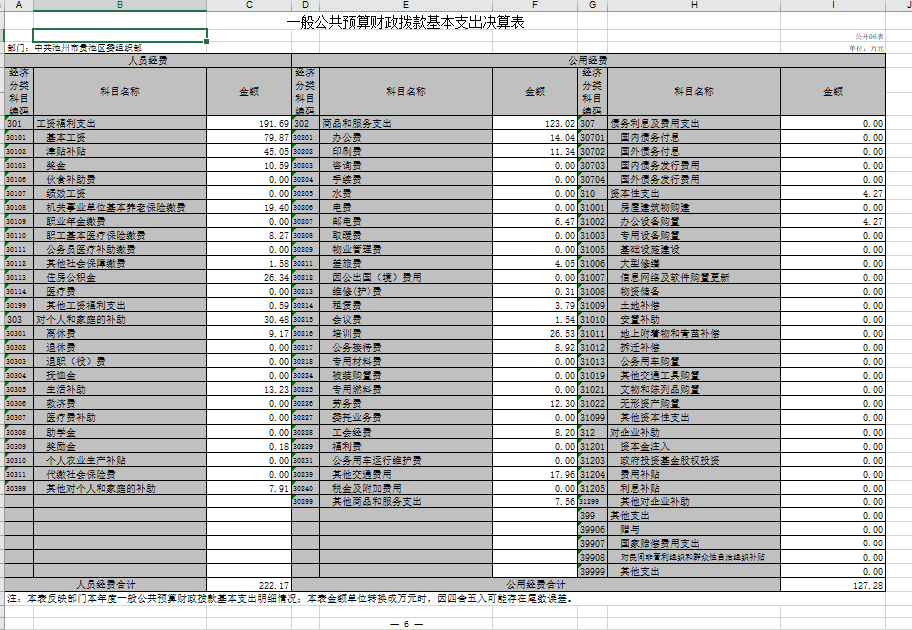Select the 住房公积金 cell
912x630 pixels.
tap(120, 277)
